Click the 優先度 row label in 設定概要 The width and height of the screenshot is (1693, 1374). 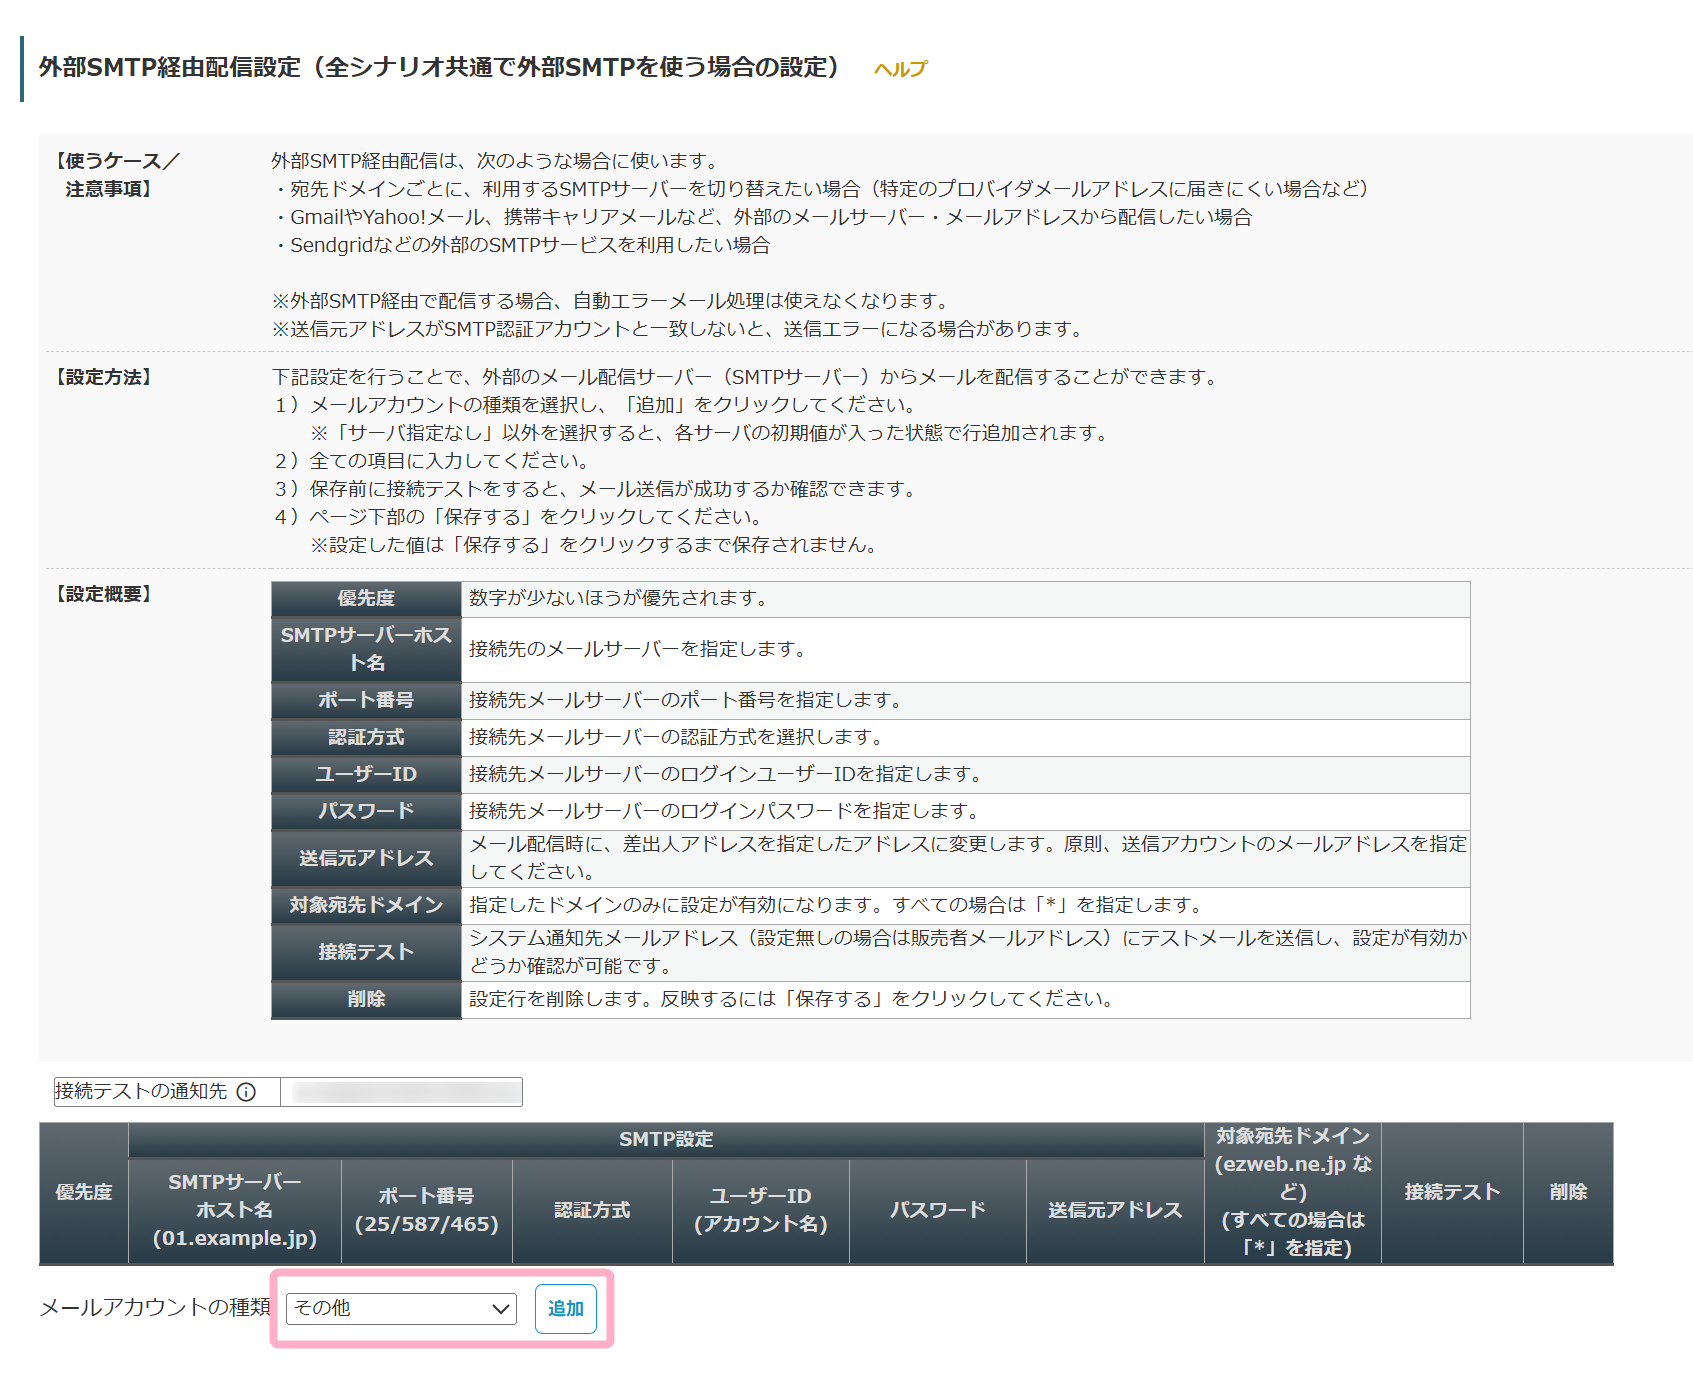pos(366,599)
